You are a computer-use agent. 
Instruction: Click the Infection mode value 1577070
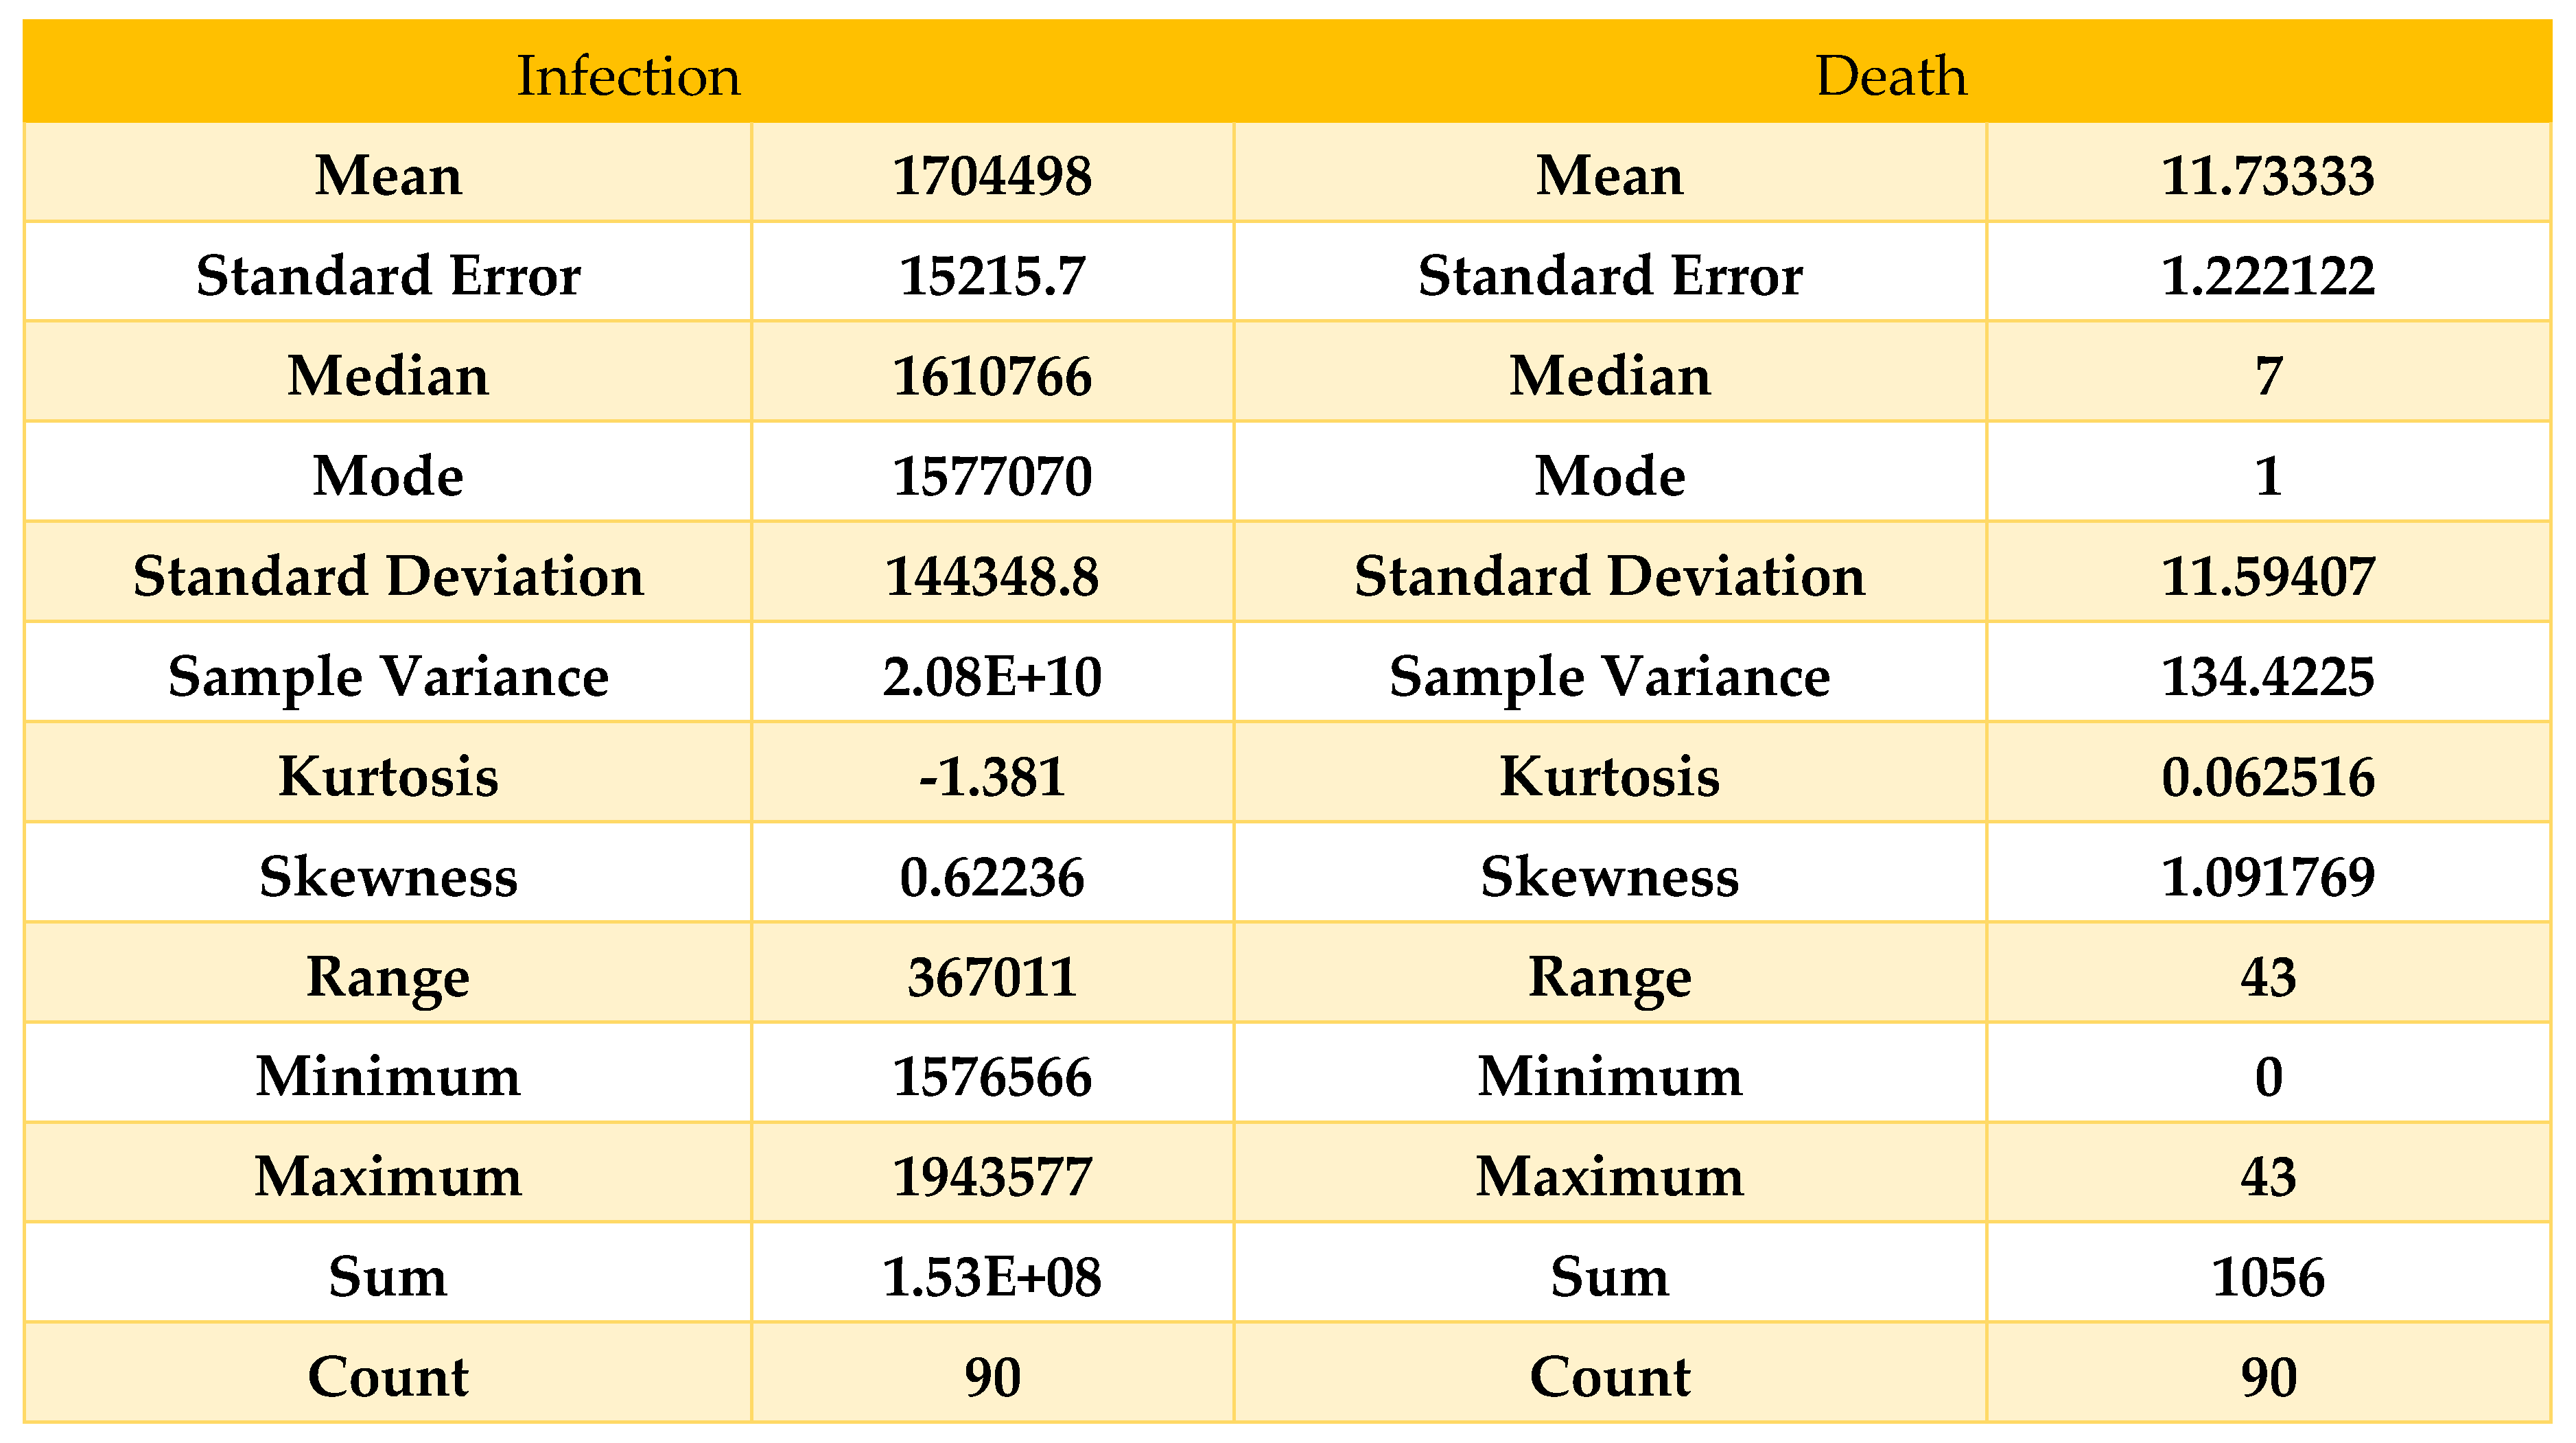pos(992,476)
